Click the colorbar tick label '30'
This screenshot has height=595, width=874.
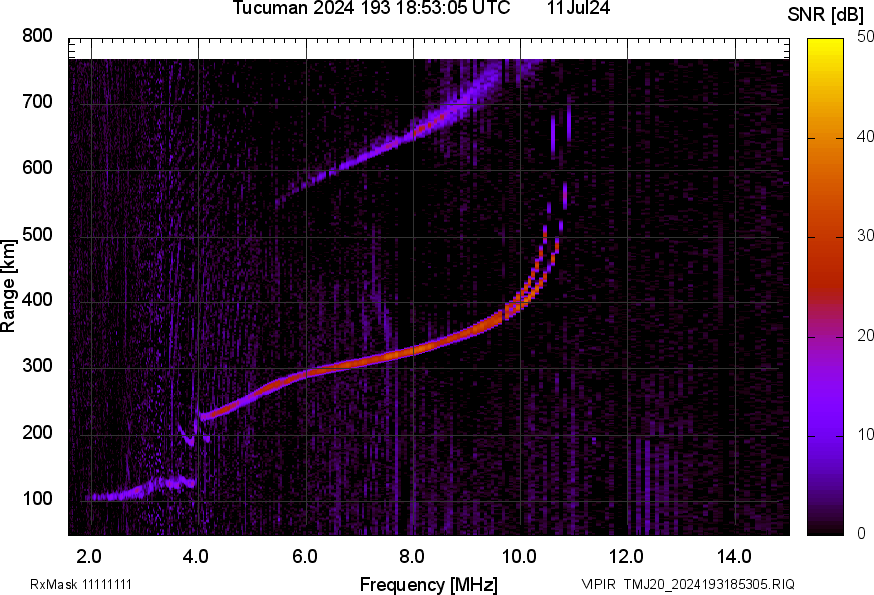(x=865, y=235)
